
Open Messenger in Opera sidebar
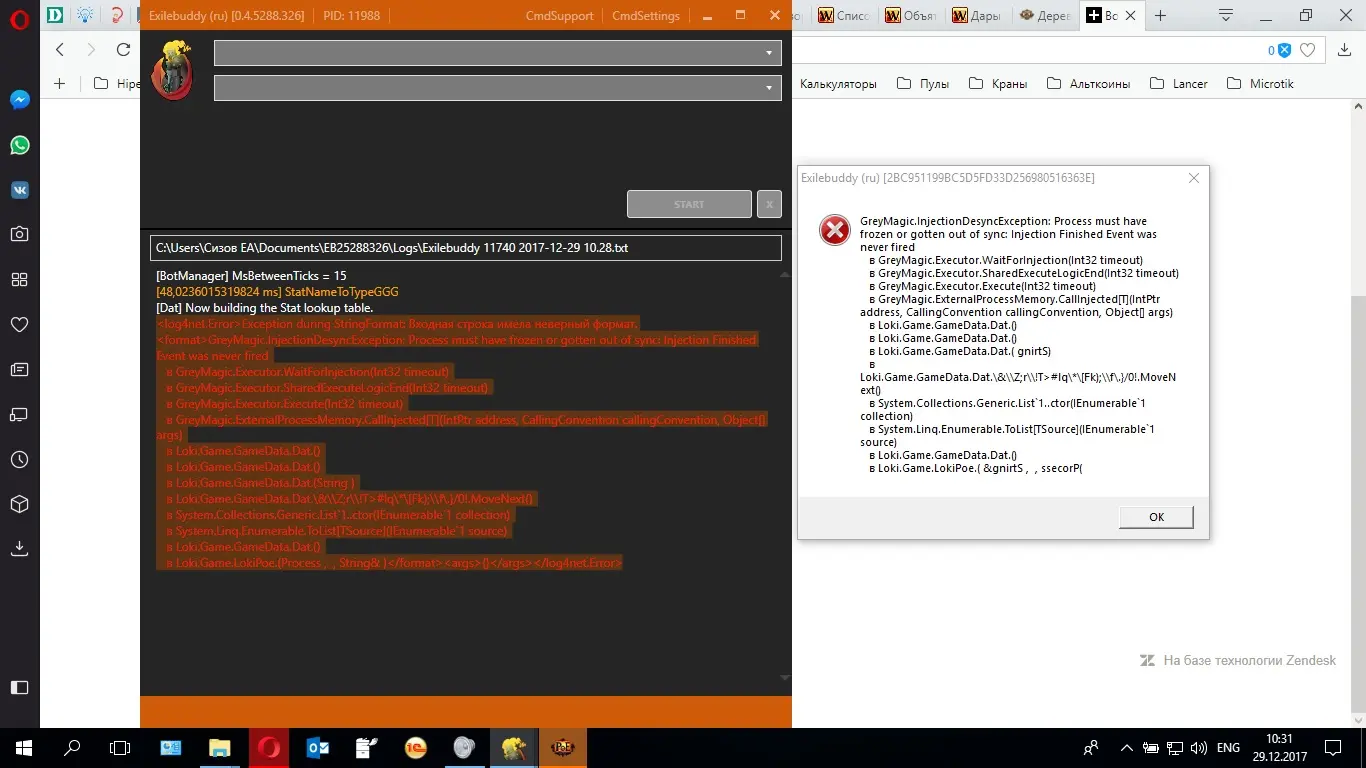pos(19,100)
